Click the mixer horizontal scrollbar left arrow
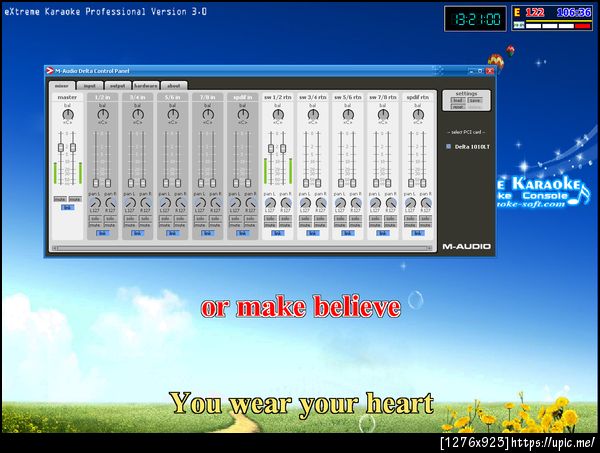This screenshot has height=453, width=600. click(54, 248)
